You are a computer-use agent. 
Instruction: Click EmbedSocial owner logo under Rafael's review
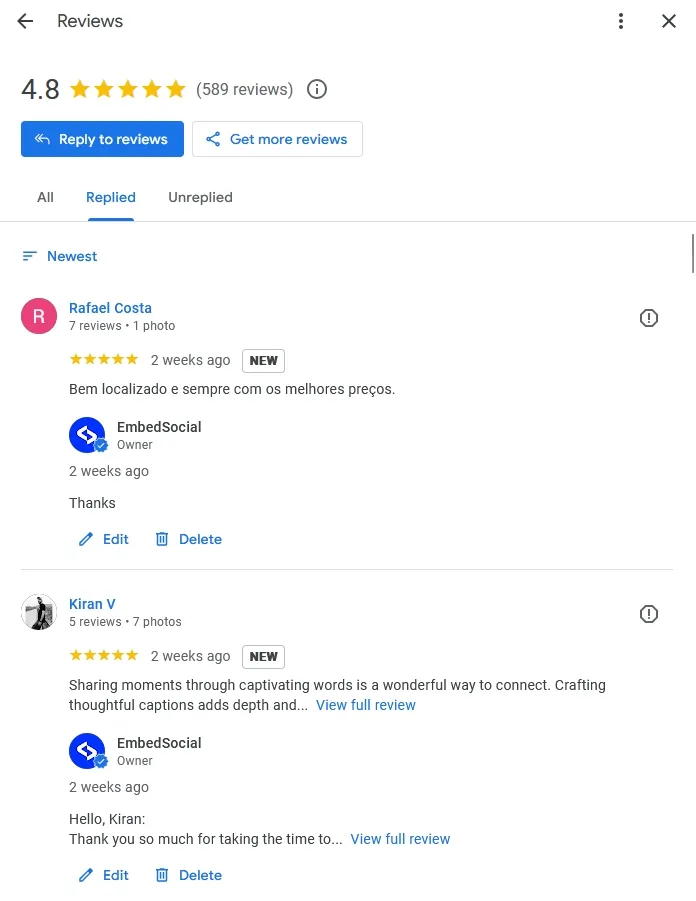[x=87, y=435]
